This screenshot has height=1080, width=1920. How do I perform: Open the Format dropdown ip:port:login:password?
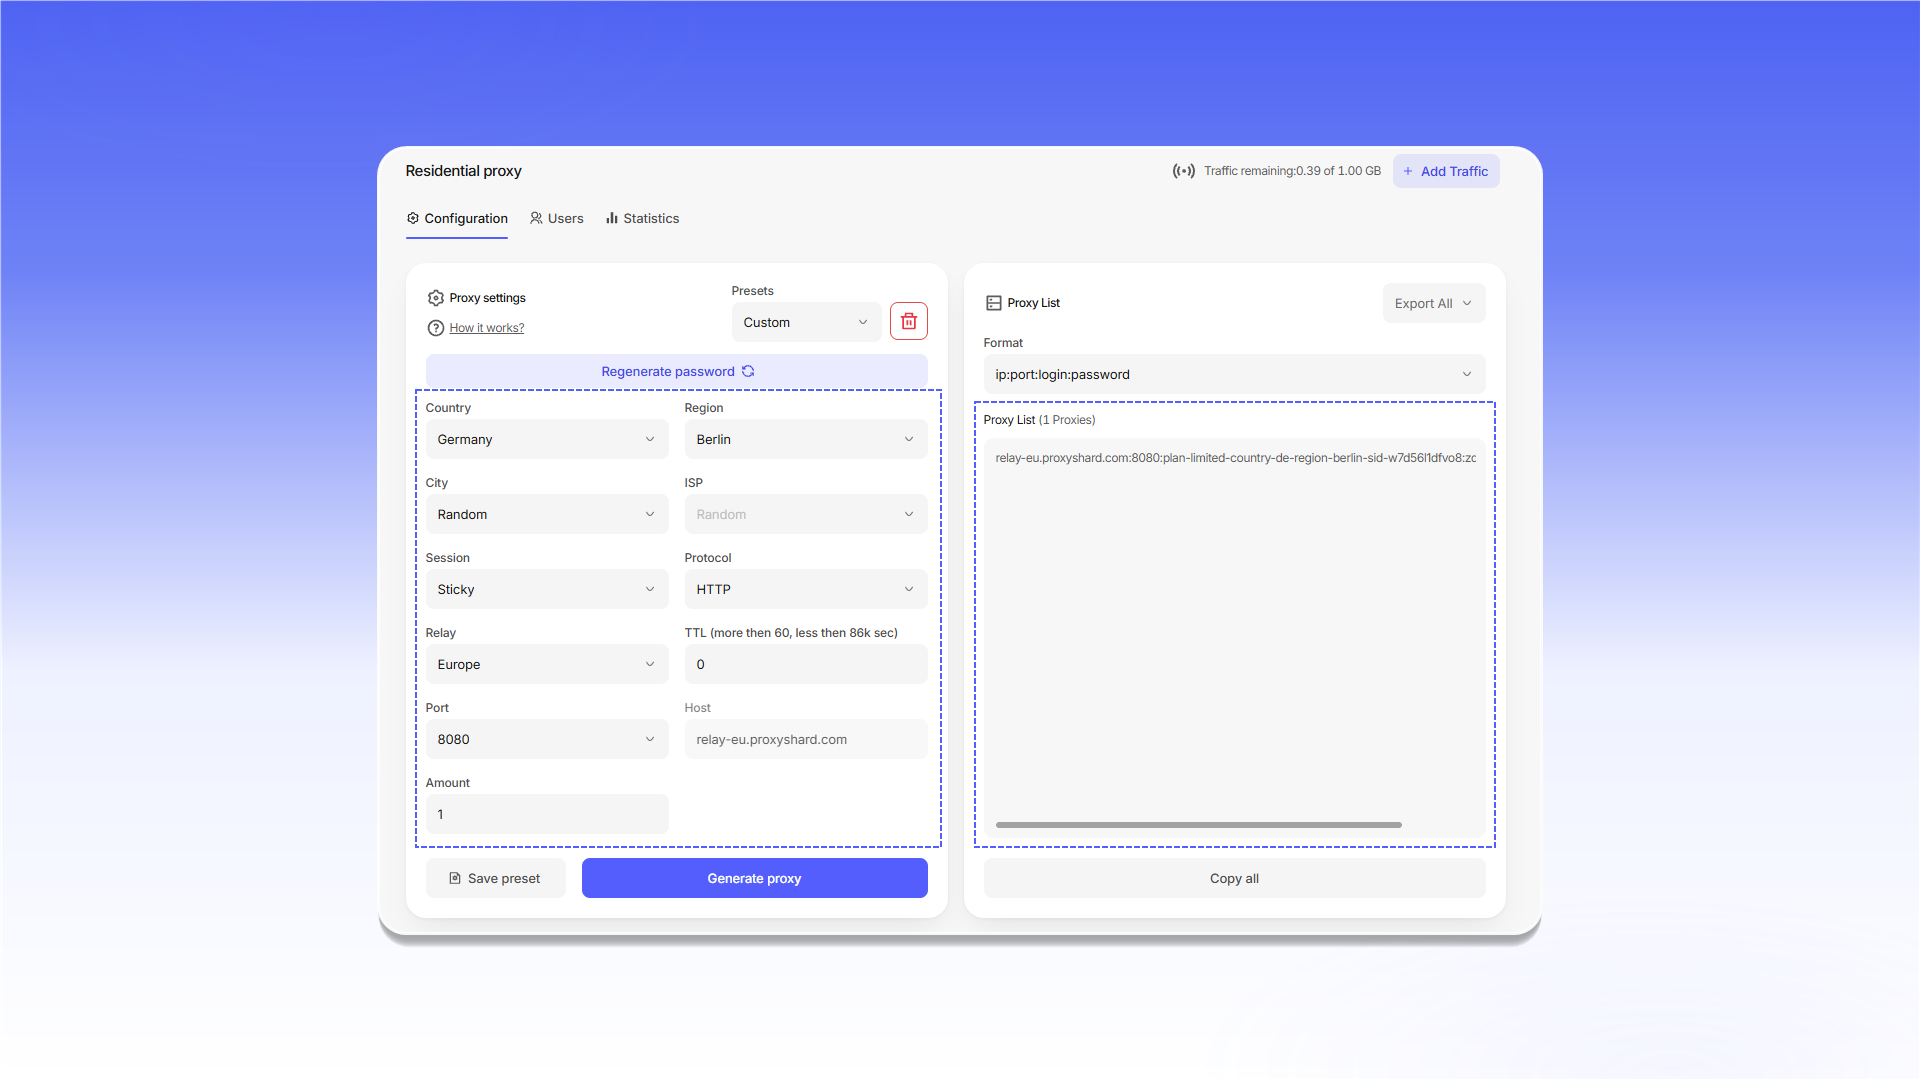[x=1234, y=374]
